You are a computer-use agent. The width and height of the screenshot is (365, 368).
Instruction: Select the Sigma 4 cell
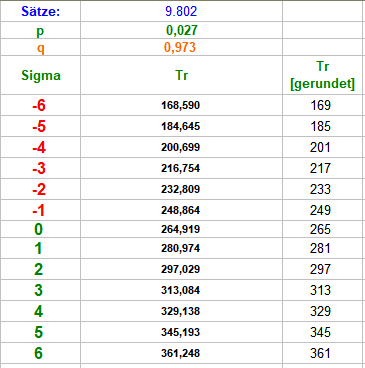tap(40, 311)
